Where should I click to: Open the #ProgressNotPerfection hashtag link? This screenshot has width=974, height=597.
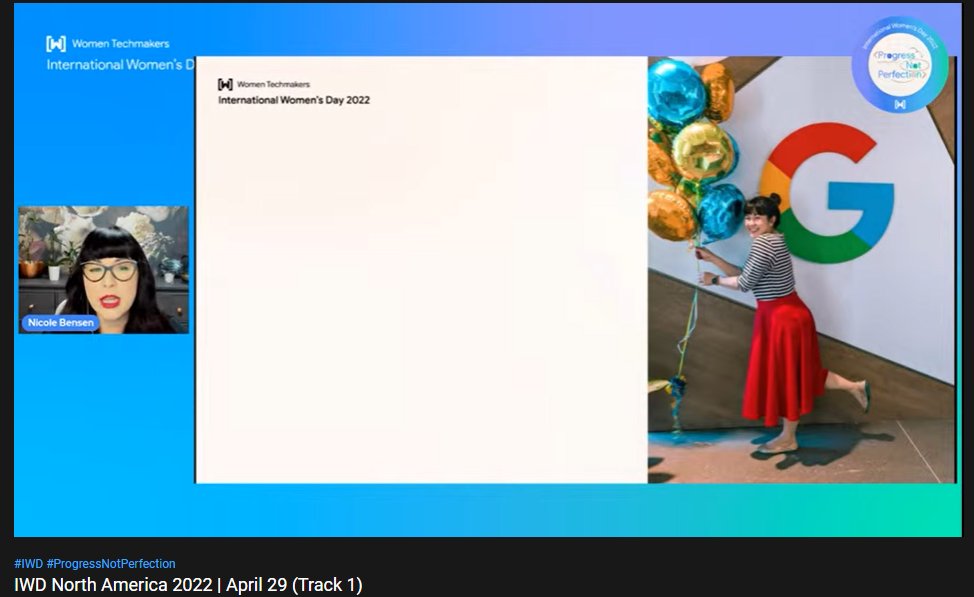(111, 563)
